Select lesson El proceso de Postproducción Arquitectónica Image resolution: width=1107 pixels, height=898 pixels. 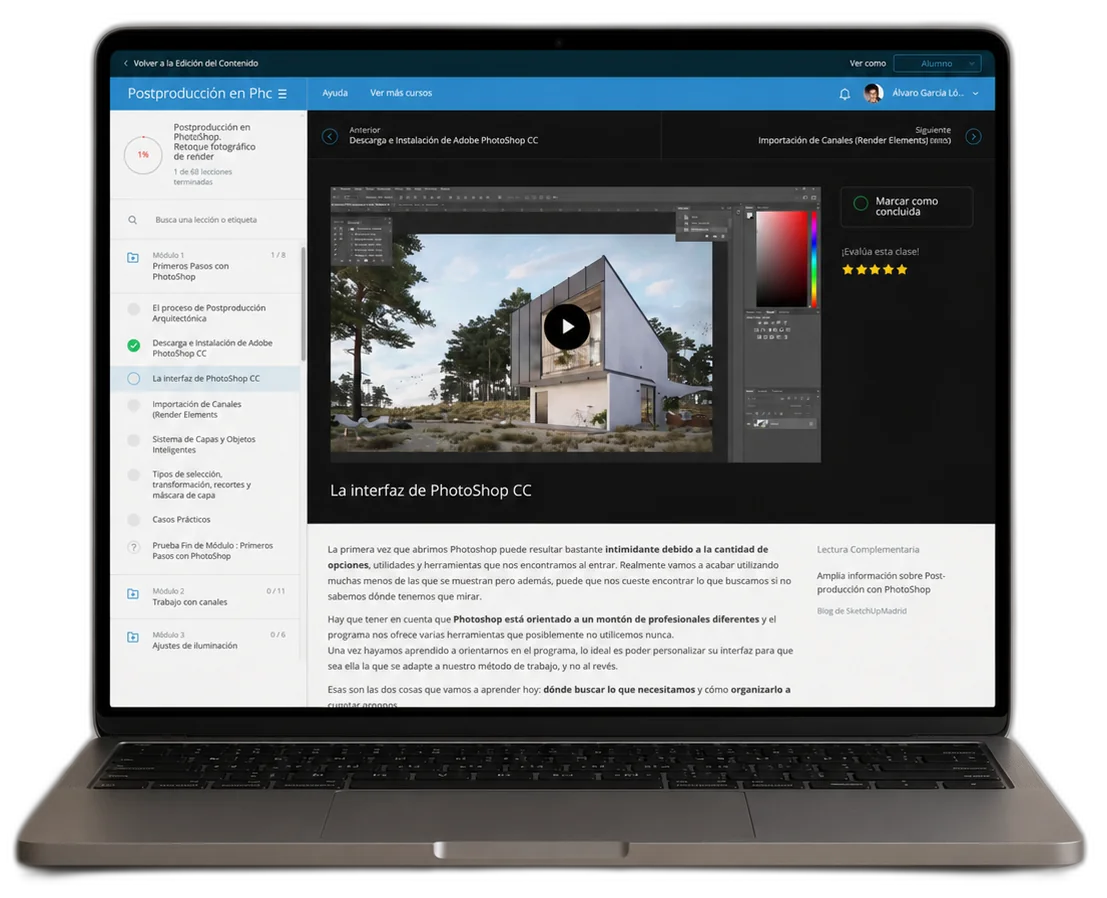click(x=208, y=313)
